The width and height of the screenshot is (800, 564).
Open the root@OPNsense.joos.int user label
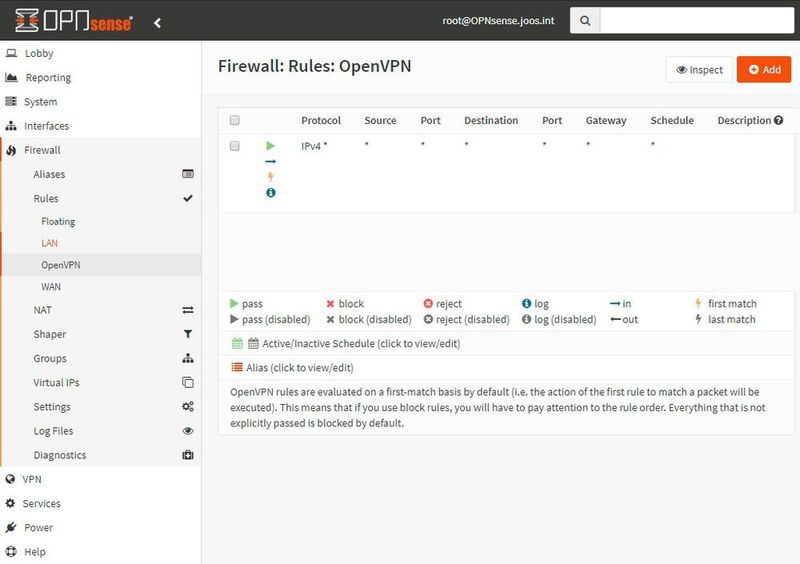(x=498, y=20)
